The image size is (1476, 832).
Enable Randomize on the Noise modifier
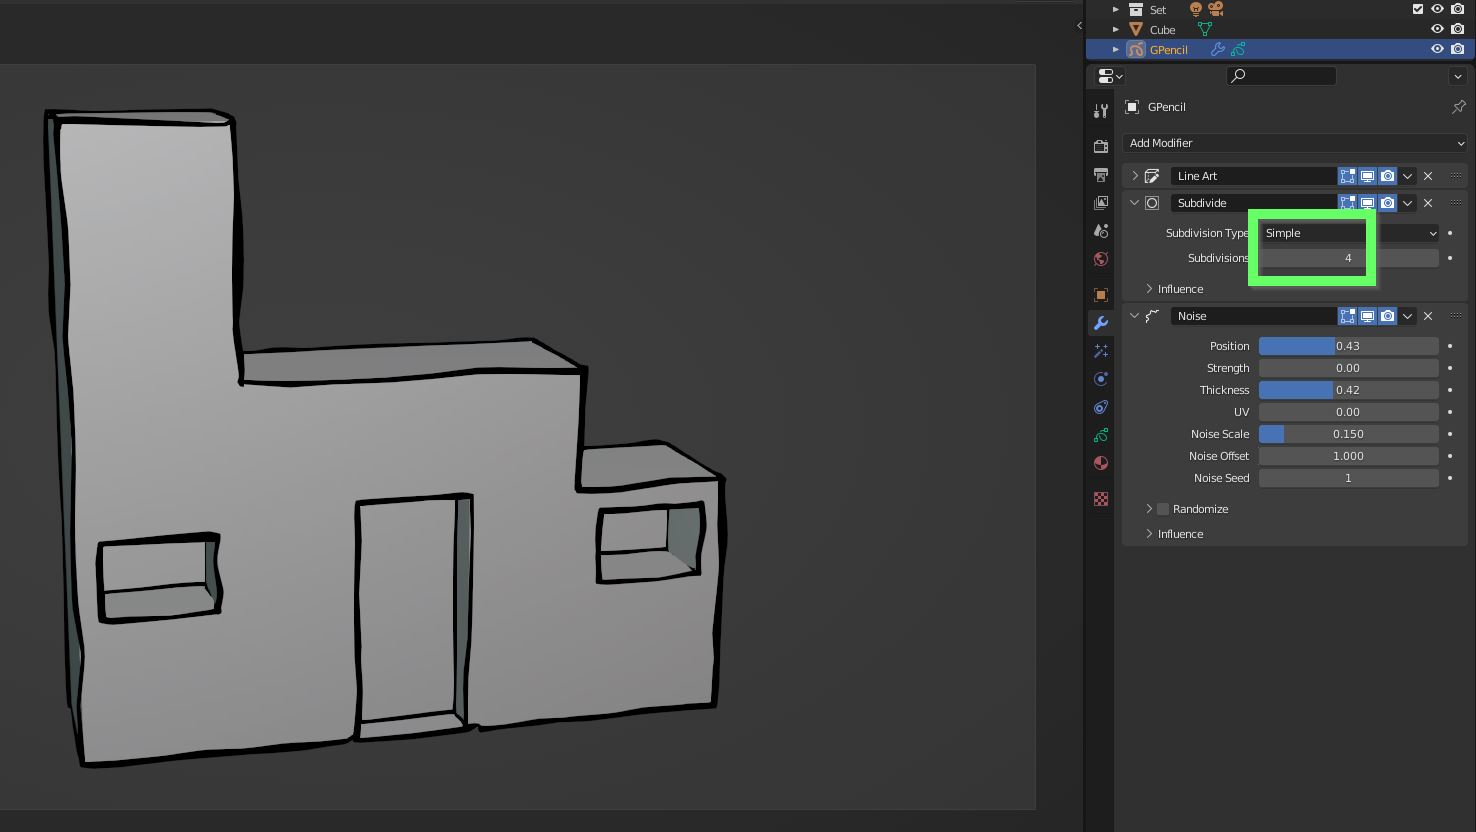(1162, 509)
